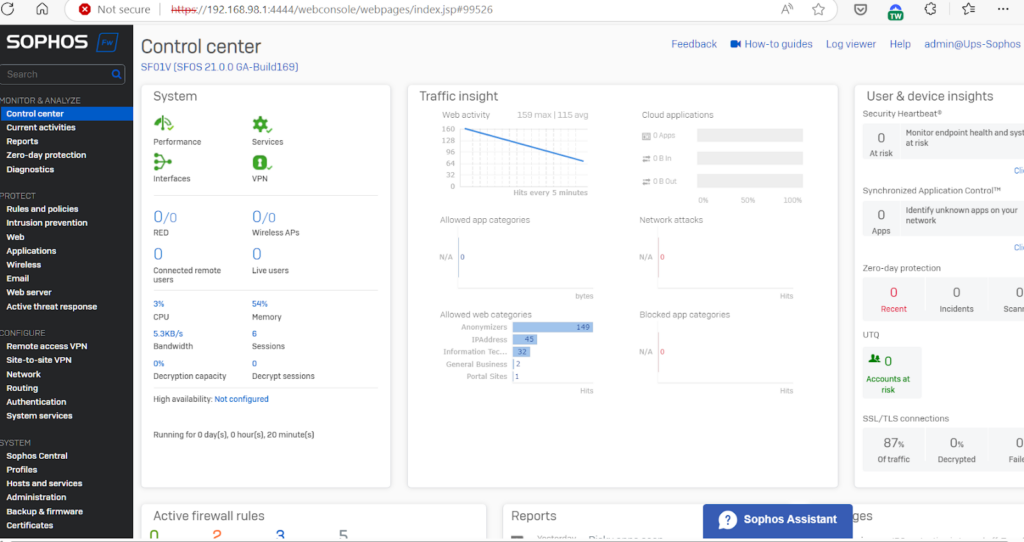The image size is (1024, 542).
Task: Click the 3% CPU value
Action: point(159,304)
